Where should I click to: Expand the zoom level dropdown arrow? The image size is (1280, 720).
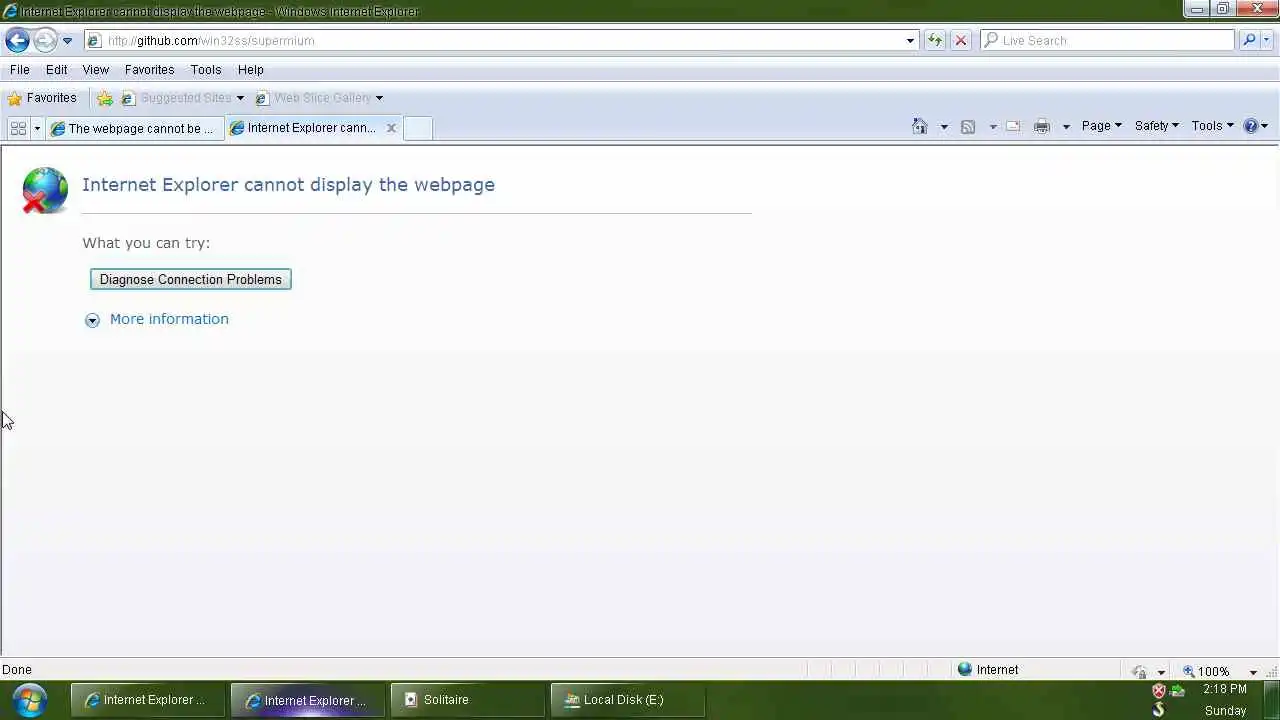point(1253,672)
